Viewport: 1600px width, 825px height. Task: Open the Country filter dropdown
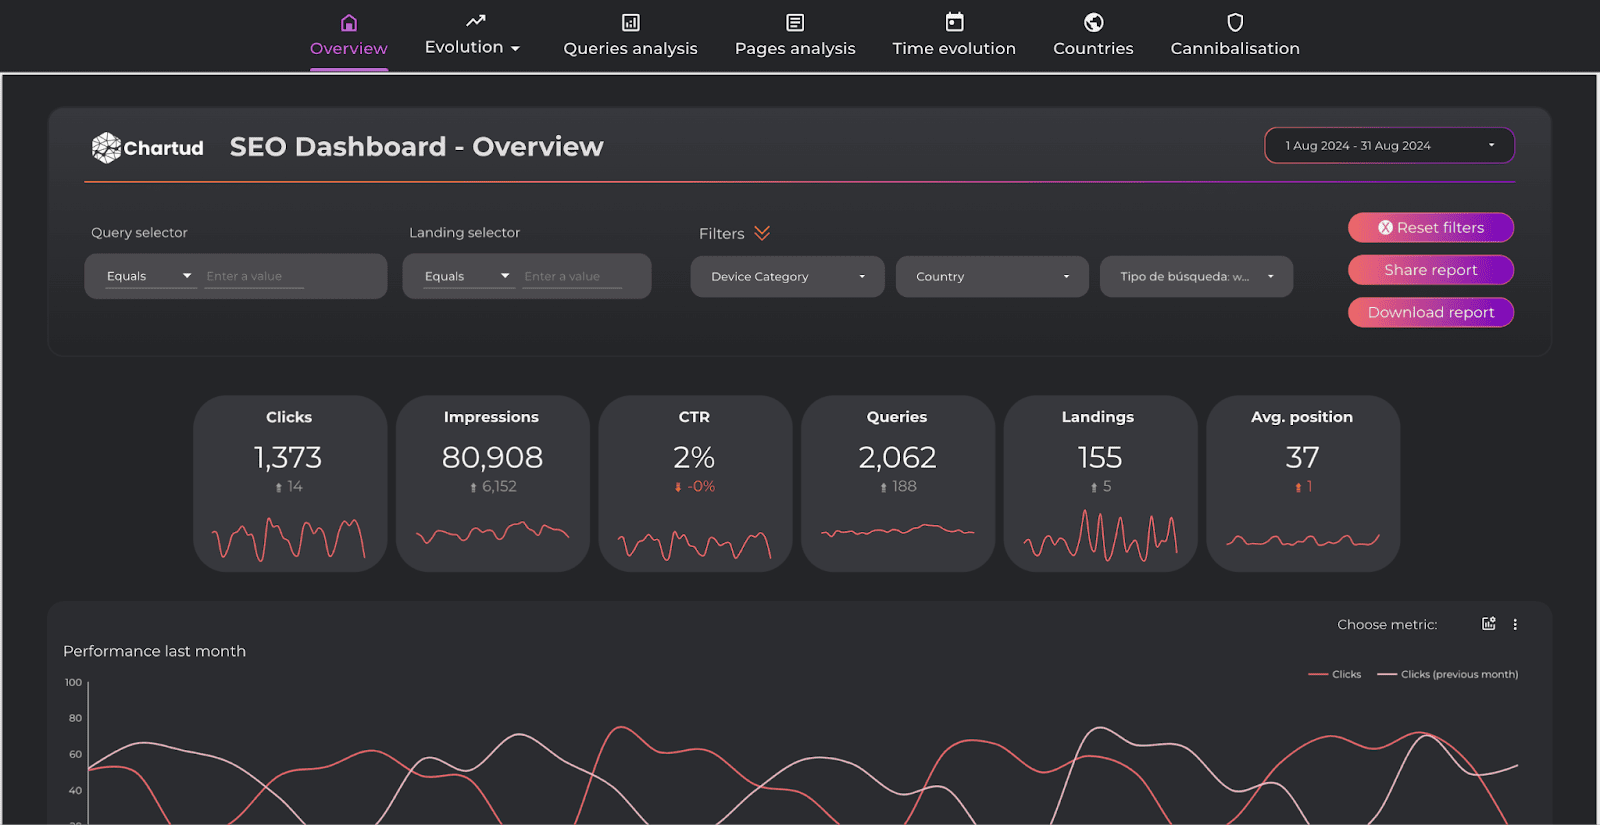click(x=992, y=277)
